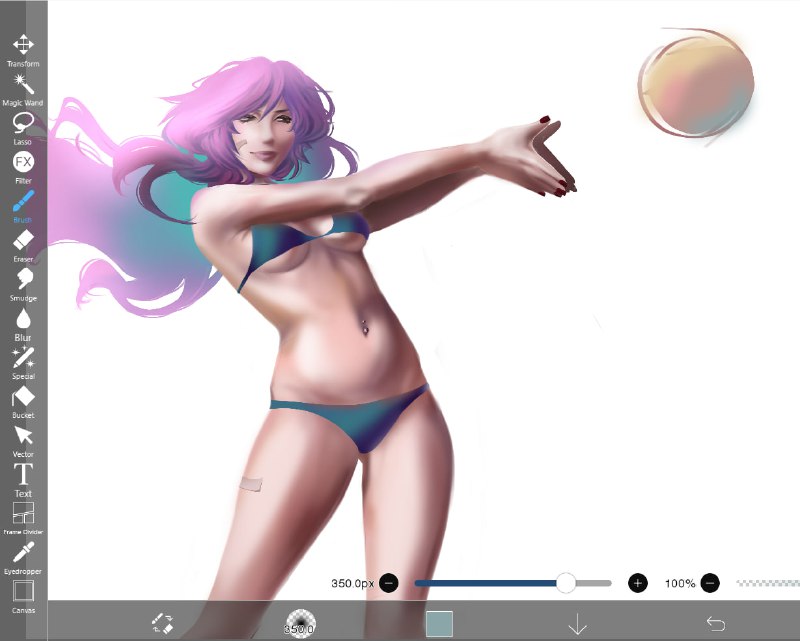800x641 pixels.
Task: Open the current color swatch
Action: click(439, 624)
